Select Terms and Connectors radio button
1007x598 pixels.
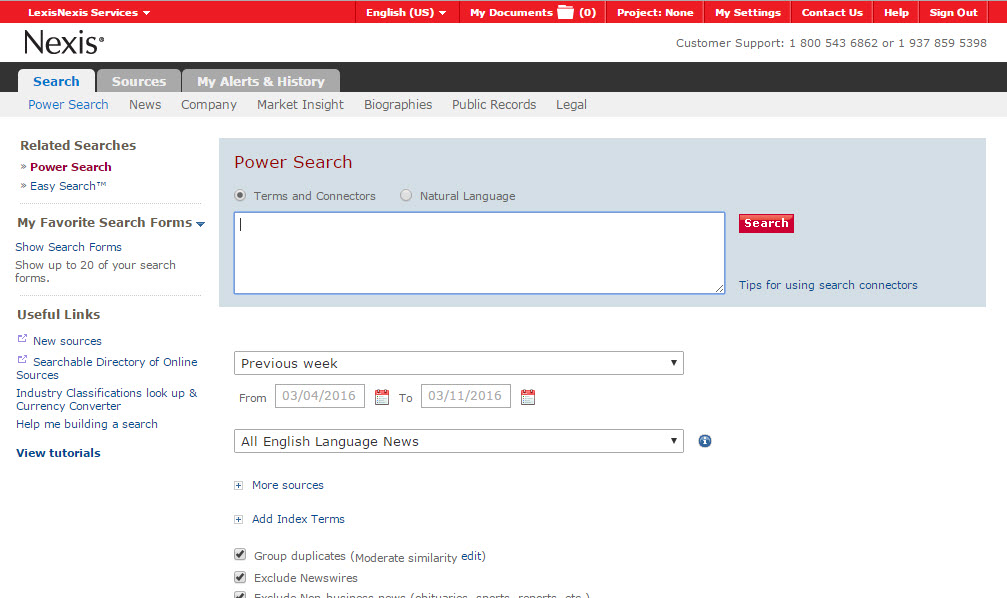240,195
